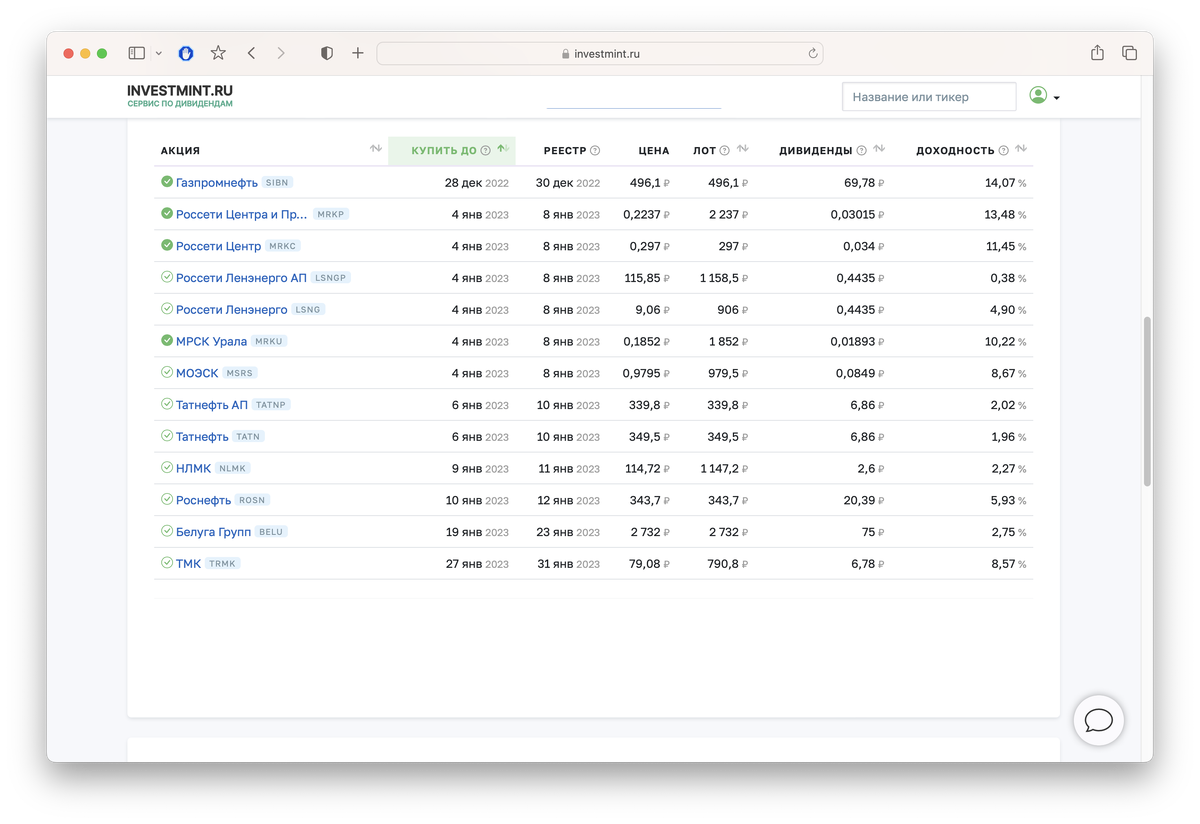Sort by 'Купить до' column header
This screenshot has height=824, width=1200.
[452, 151]
